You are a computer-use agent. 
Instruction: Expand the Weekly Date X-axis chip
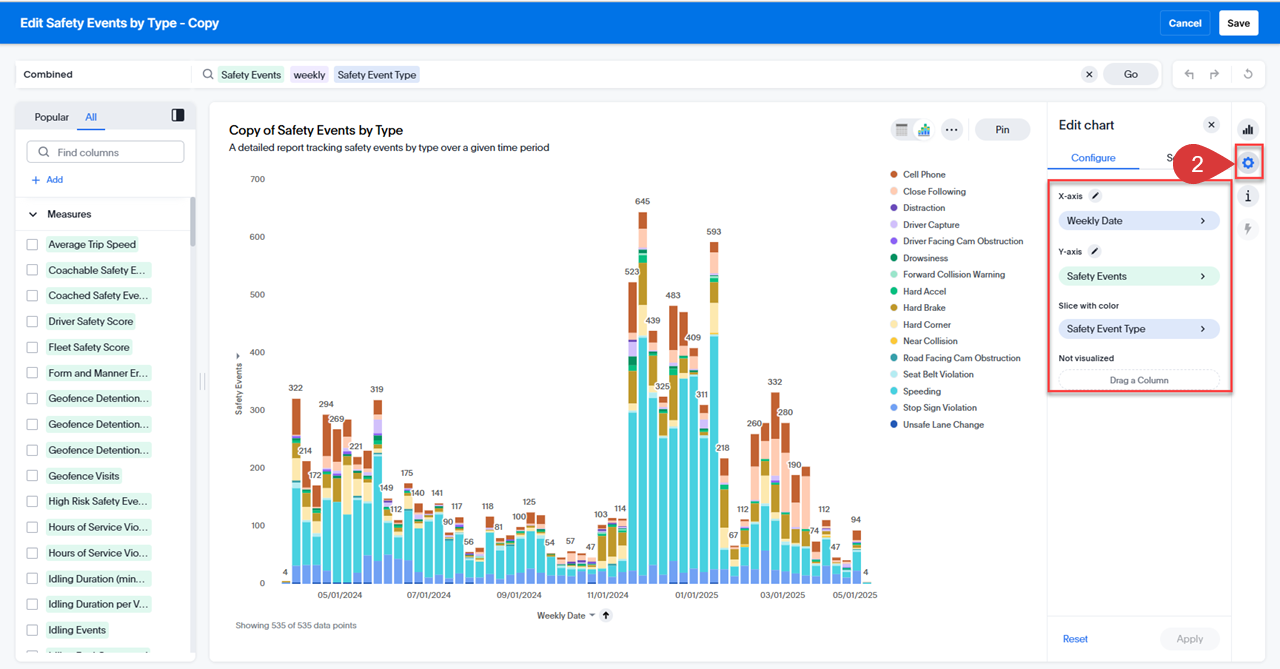click(1138, 221)
